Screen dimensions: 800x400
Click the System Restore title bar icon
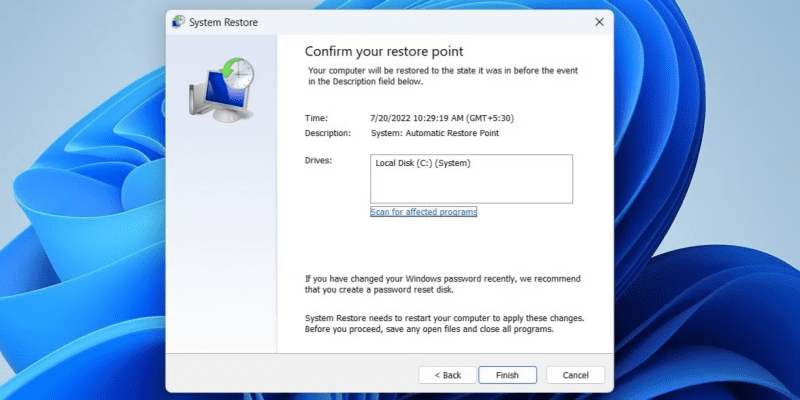[x=179, y=22]
